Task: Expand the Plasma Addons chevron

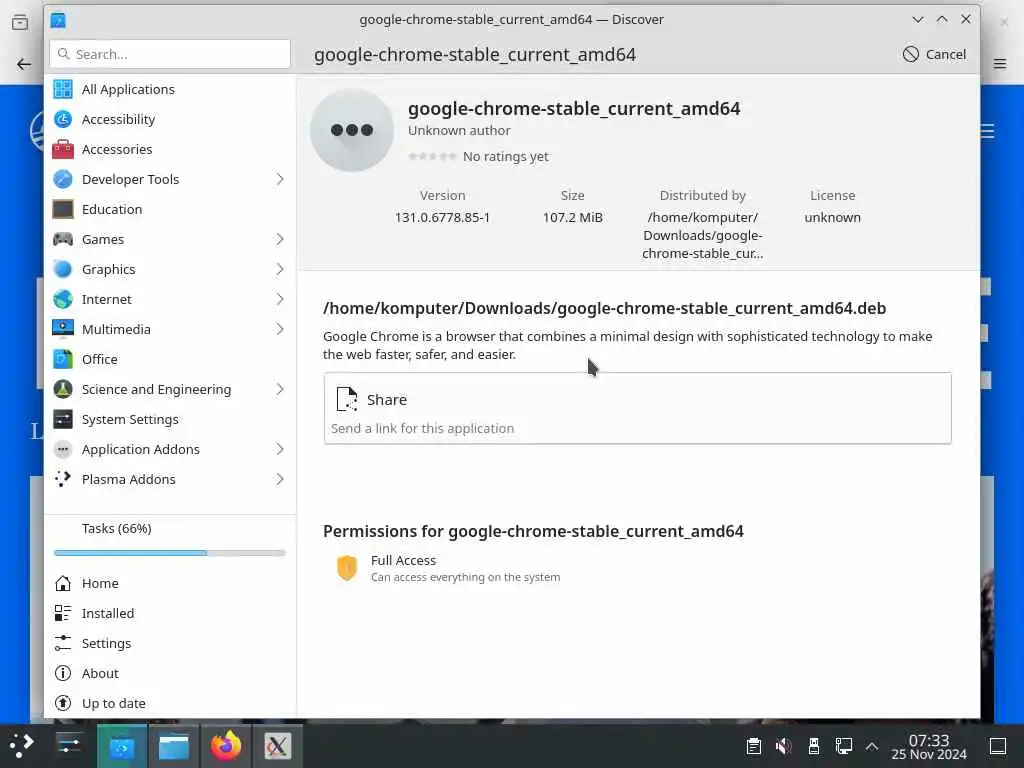Action: pyautogui.click(x=280, y=479)
